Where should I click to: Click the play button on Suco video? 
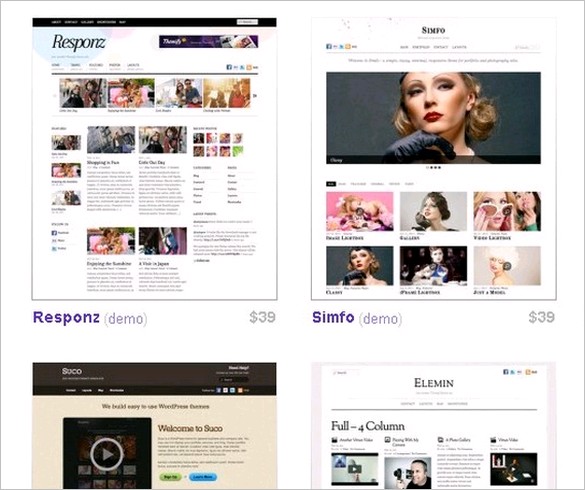107,454
